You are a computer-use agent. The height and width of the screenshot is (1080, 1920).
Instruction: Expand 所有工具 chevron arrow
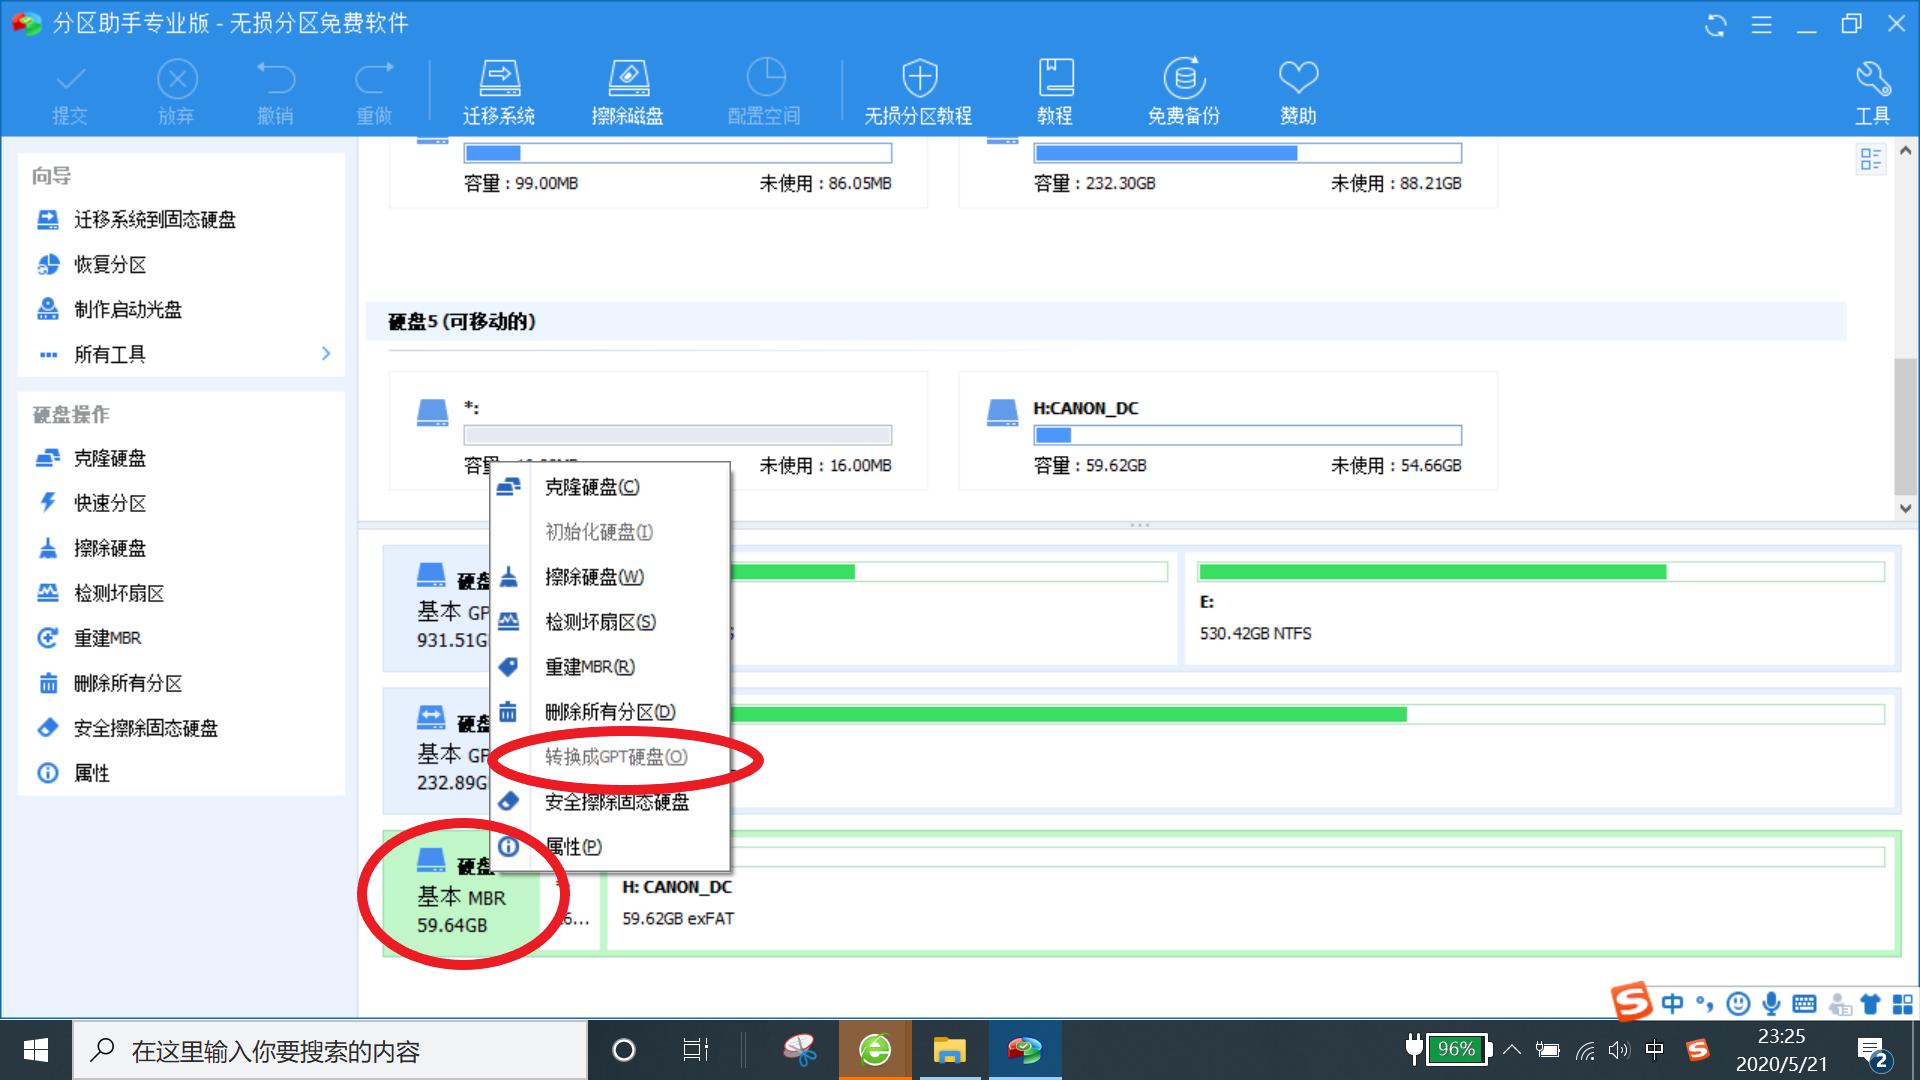point(326,354)
